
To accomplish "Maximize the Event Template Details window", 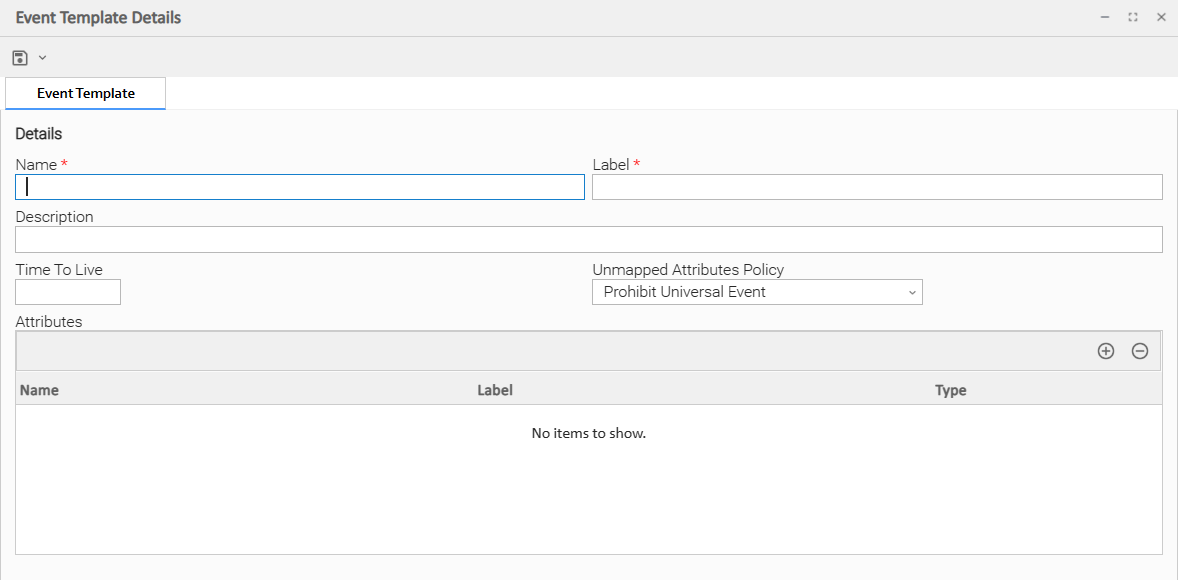I will (x=1133, y=17).
